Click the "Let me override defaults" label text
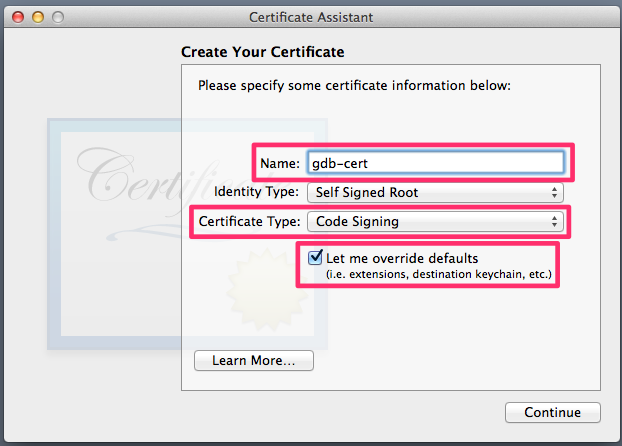The width and height of the screenshot is (622, 446). 402,258
